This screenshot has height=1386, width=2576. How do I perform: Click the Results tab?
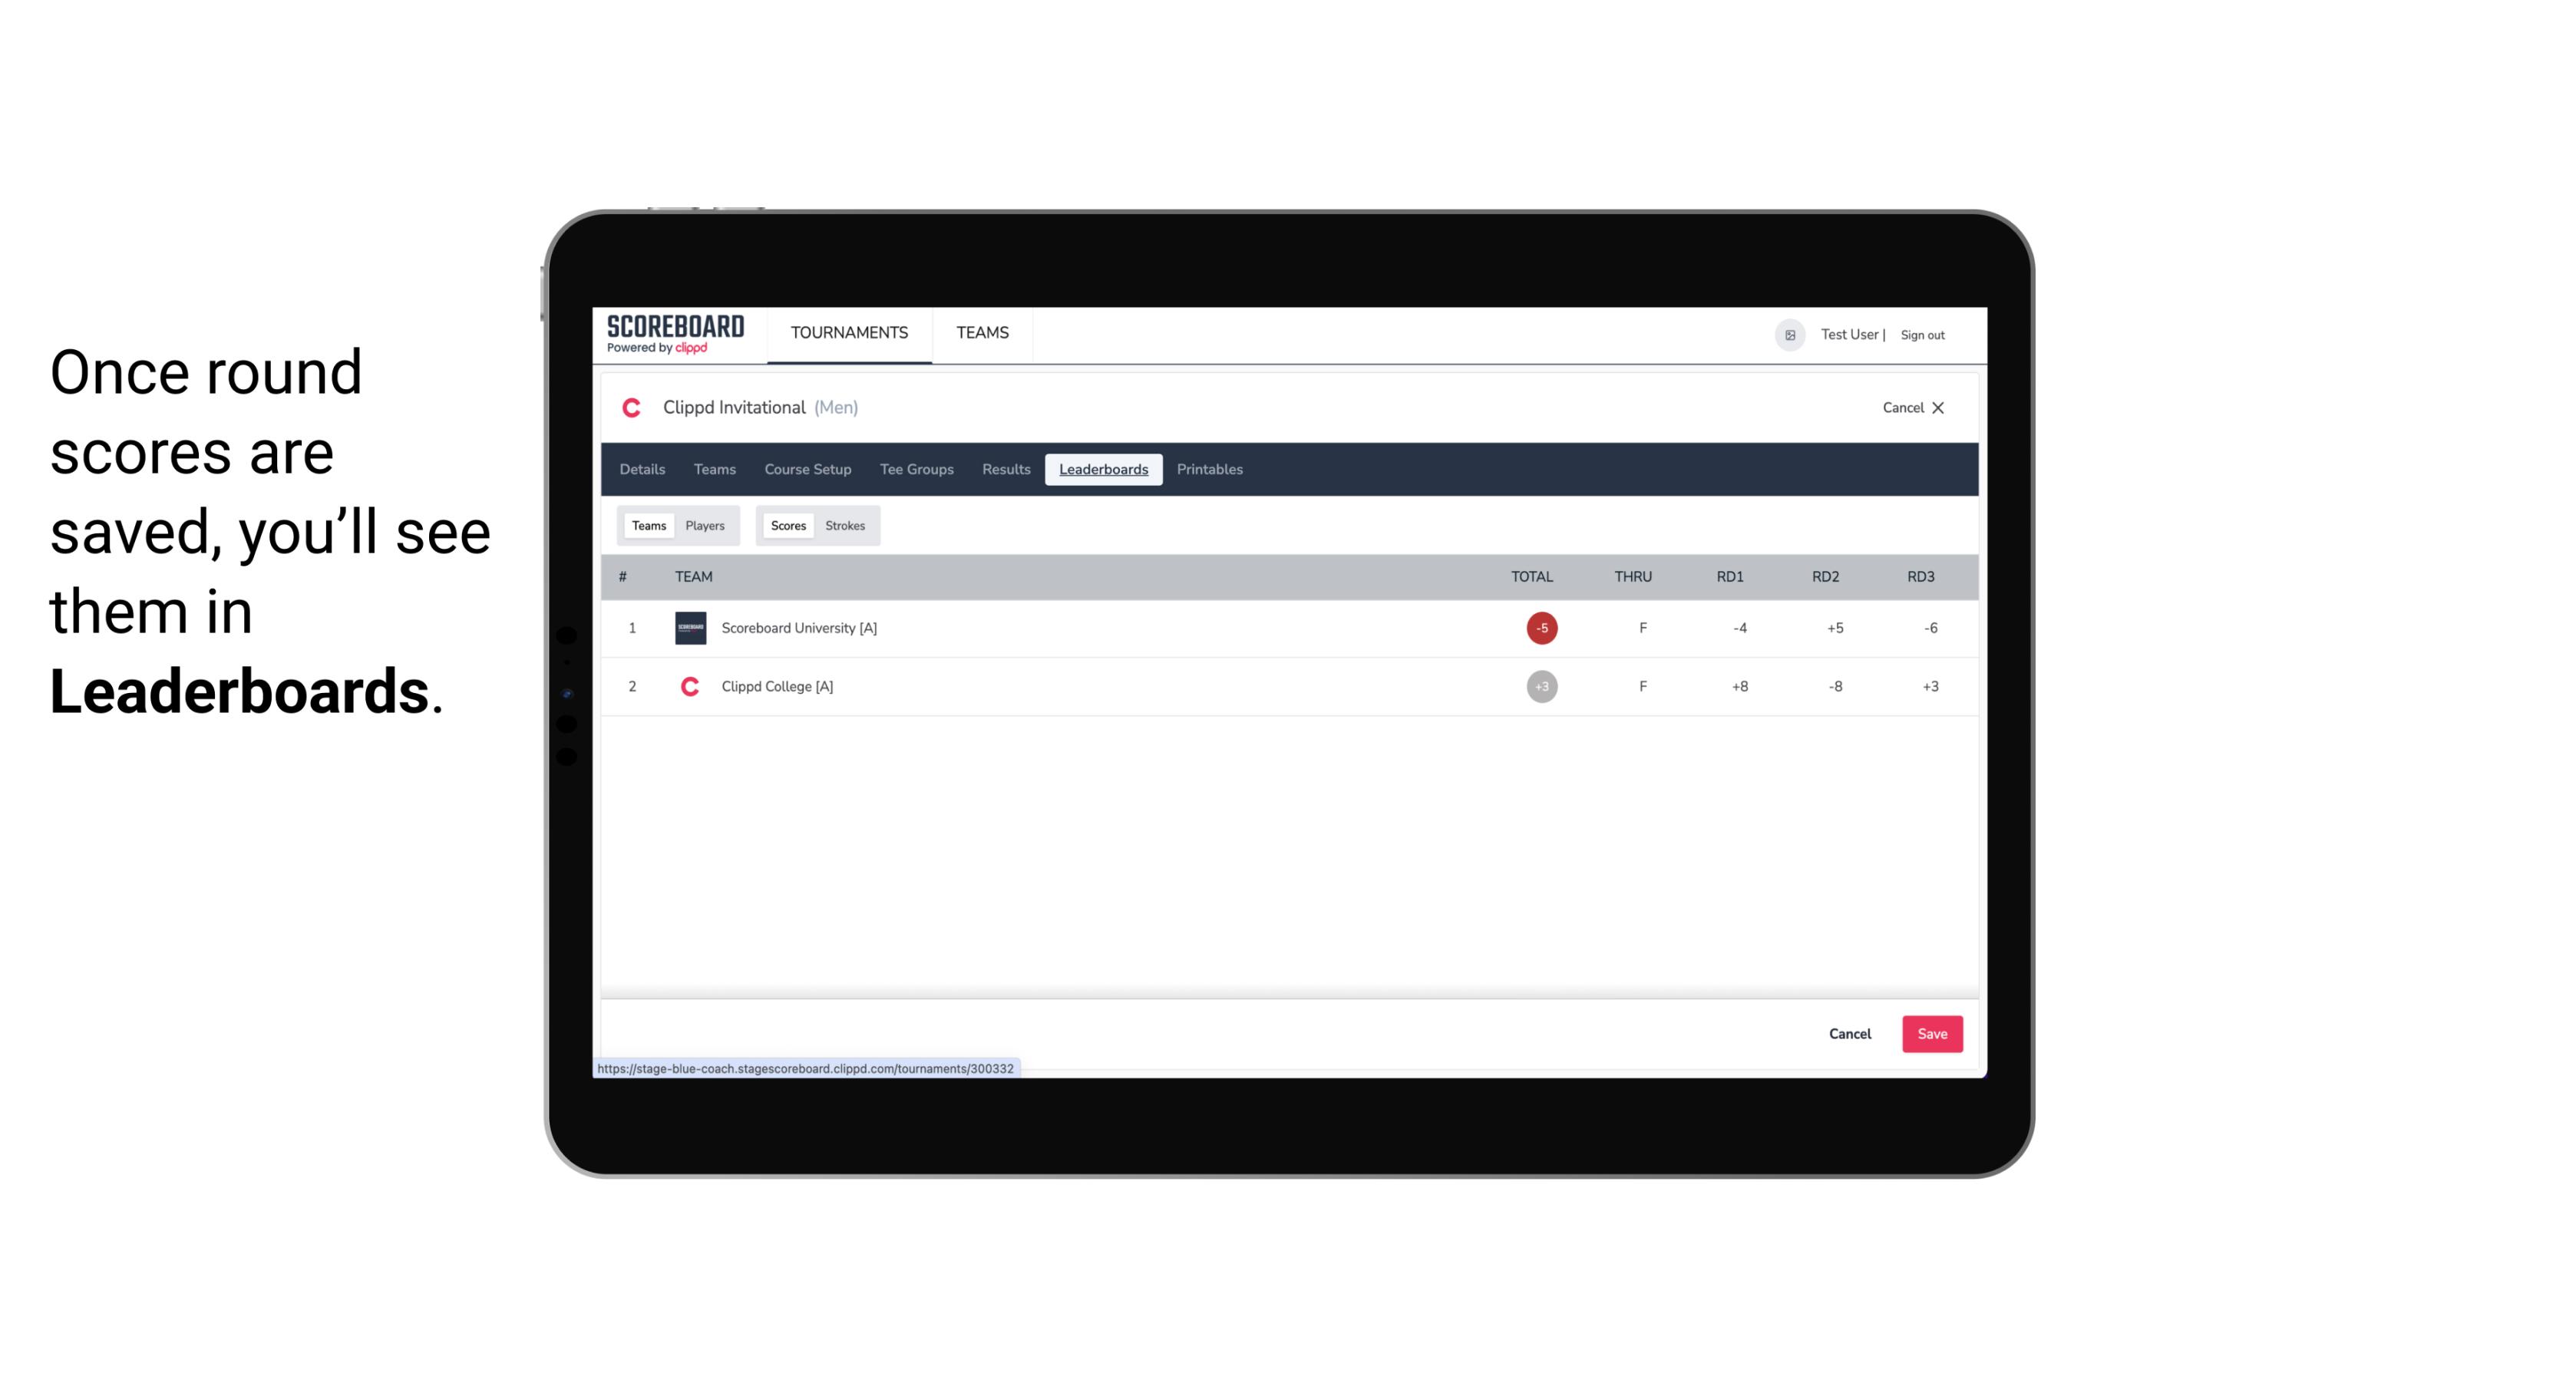[1004, 470]
